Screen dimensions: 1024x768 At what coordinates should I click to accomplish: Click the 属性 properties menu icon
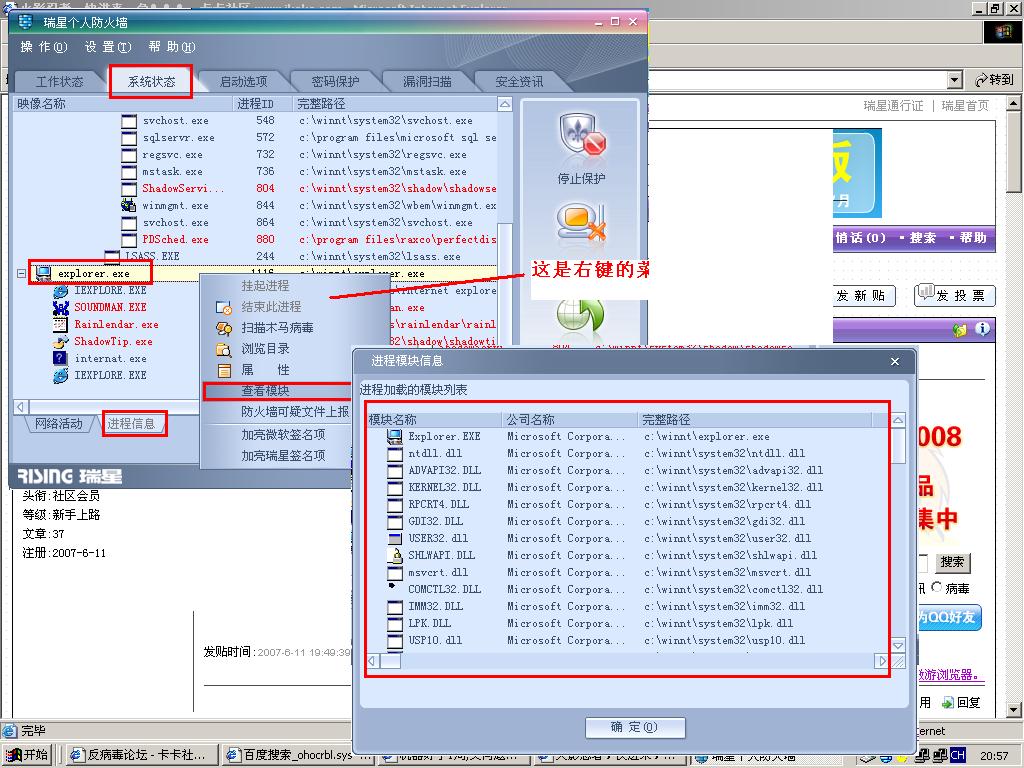tap(224, 370)
